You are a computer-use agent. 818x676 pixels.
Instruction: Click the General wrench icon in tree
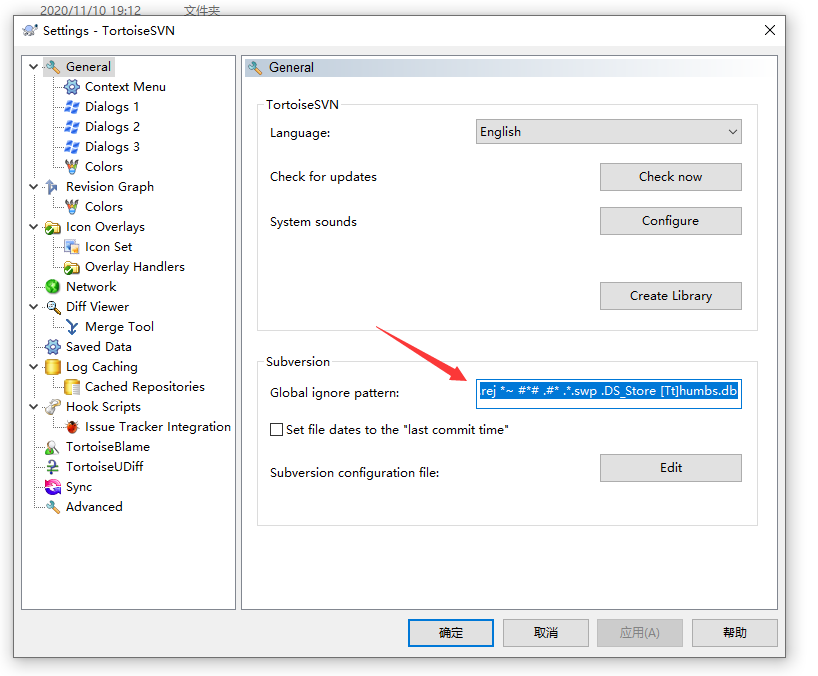(52, 67)
